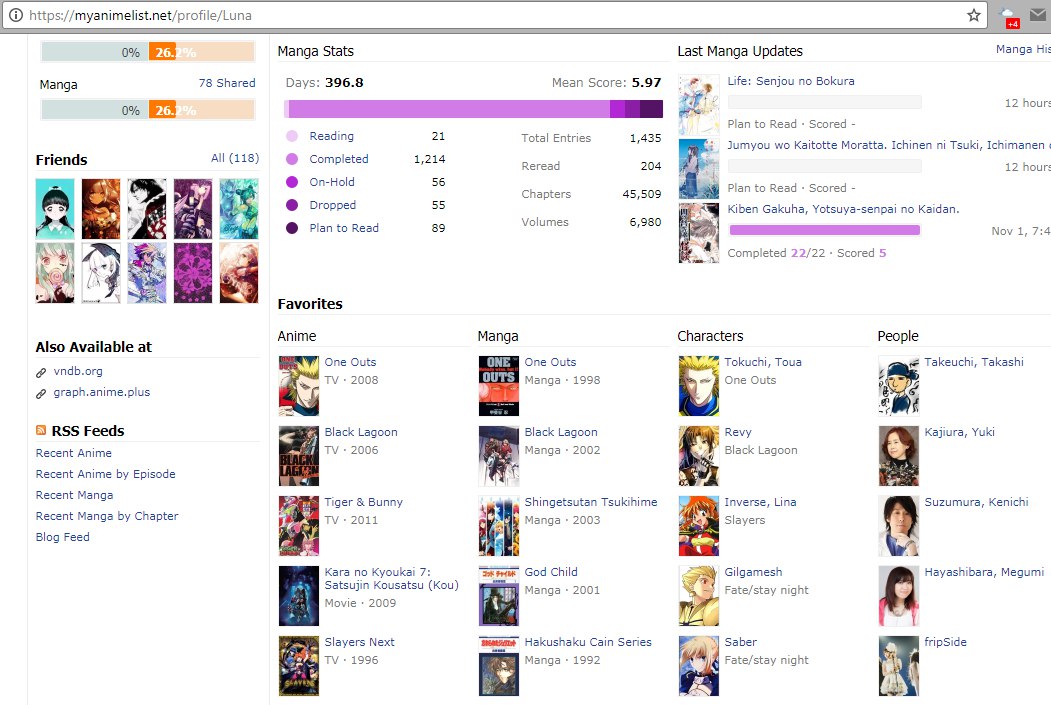This screenshot has width=1051, height=705.
Task: Open the Reading manga list
Action: (331, 136)
